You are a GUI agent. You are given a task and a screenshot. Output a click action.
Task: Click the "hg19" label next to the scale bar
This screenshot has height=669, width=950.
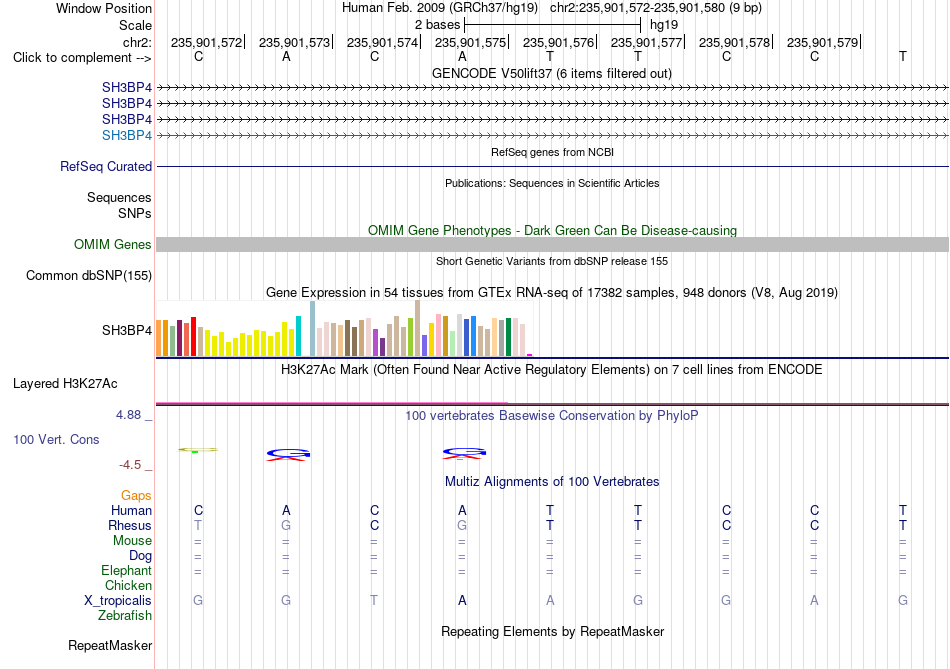point(663,25)
